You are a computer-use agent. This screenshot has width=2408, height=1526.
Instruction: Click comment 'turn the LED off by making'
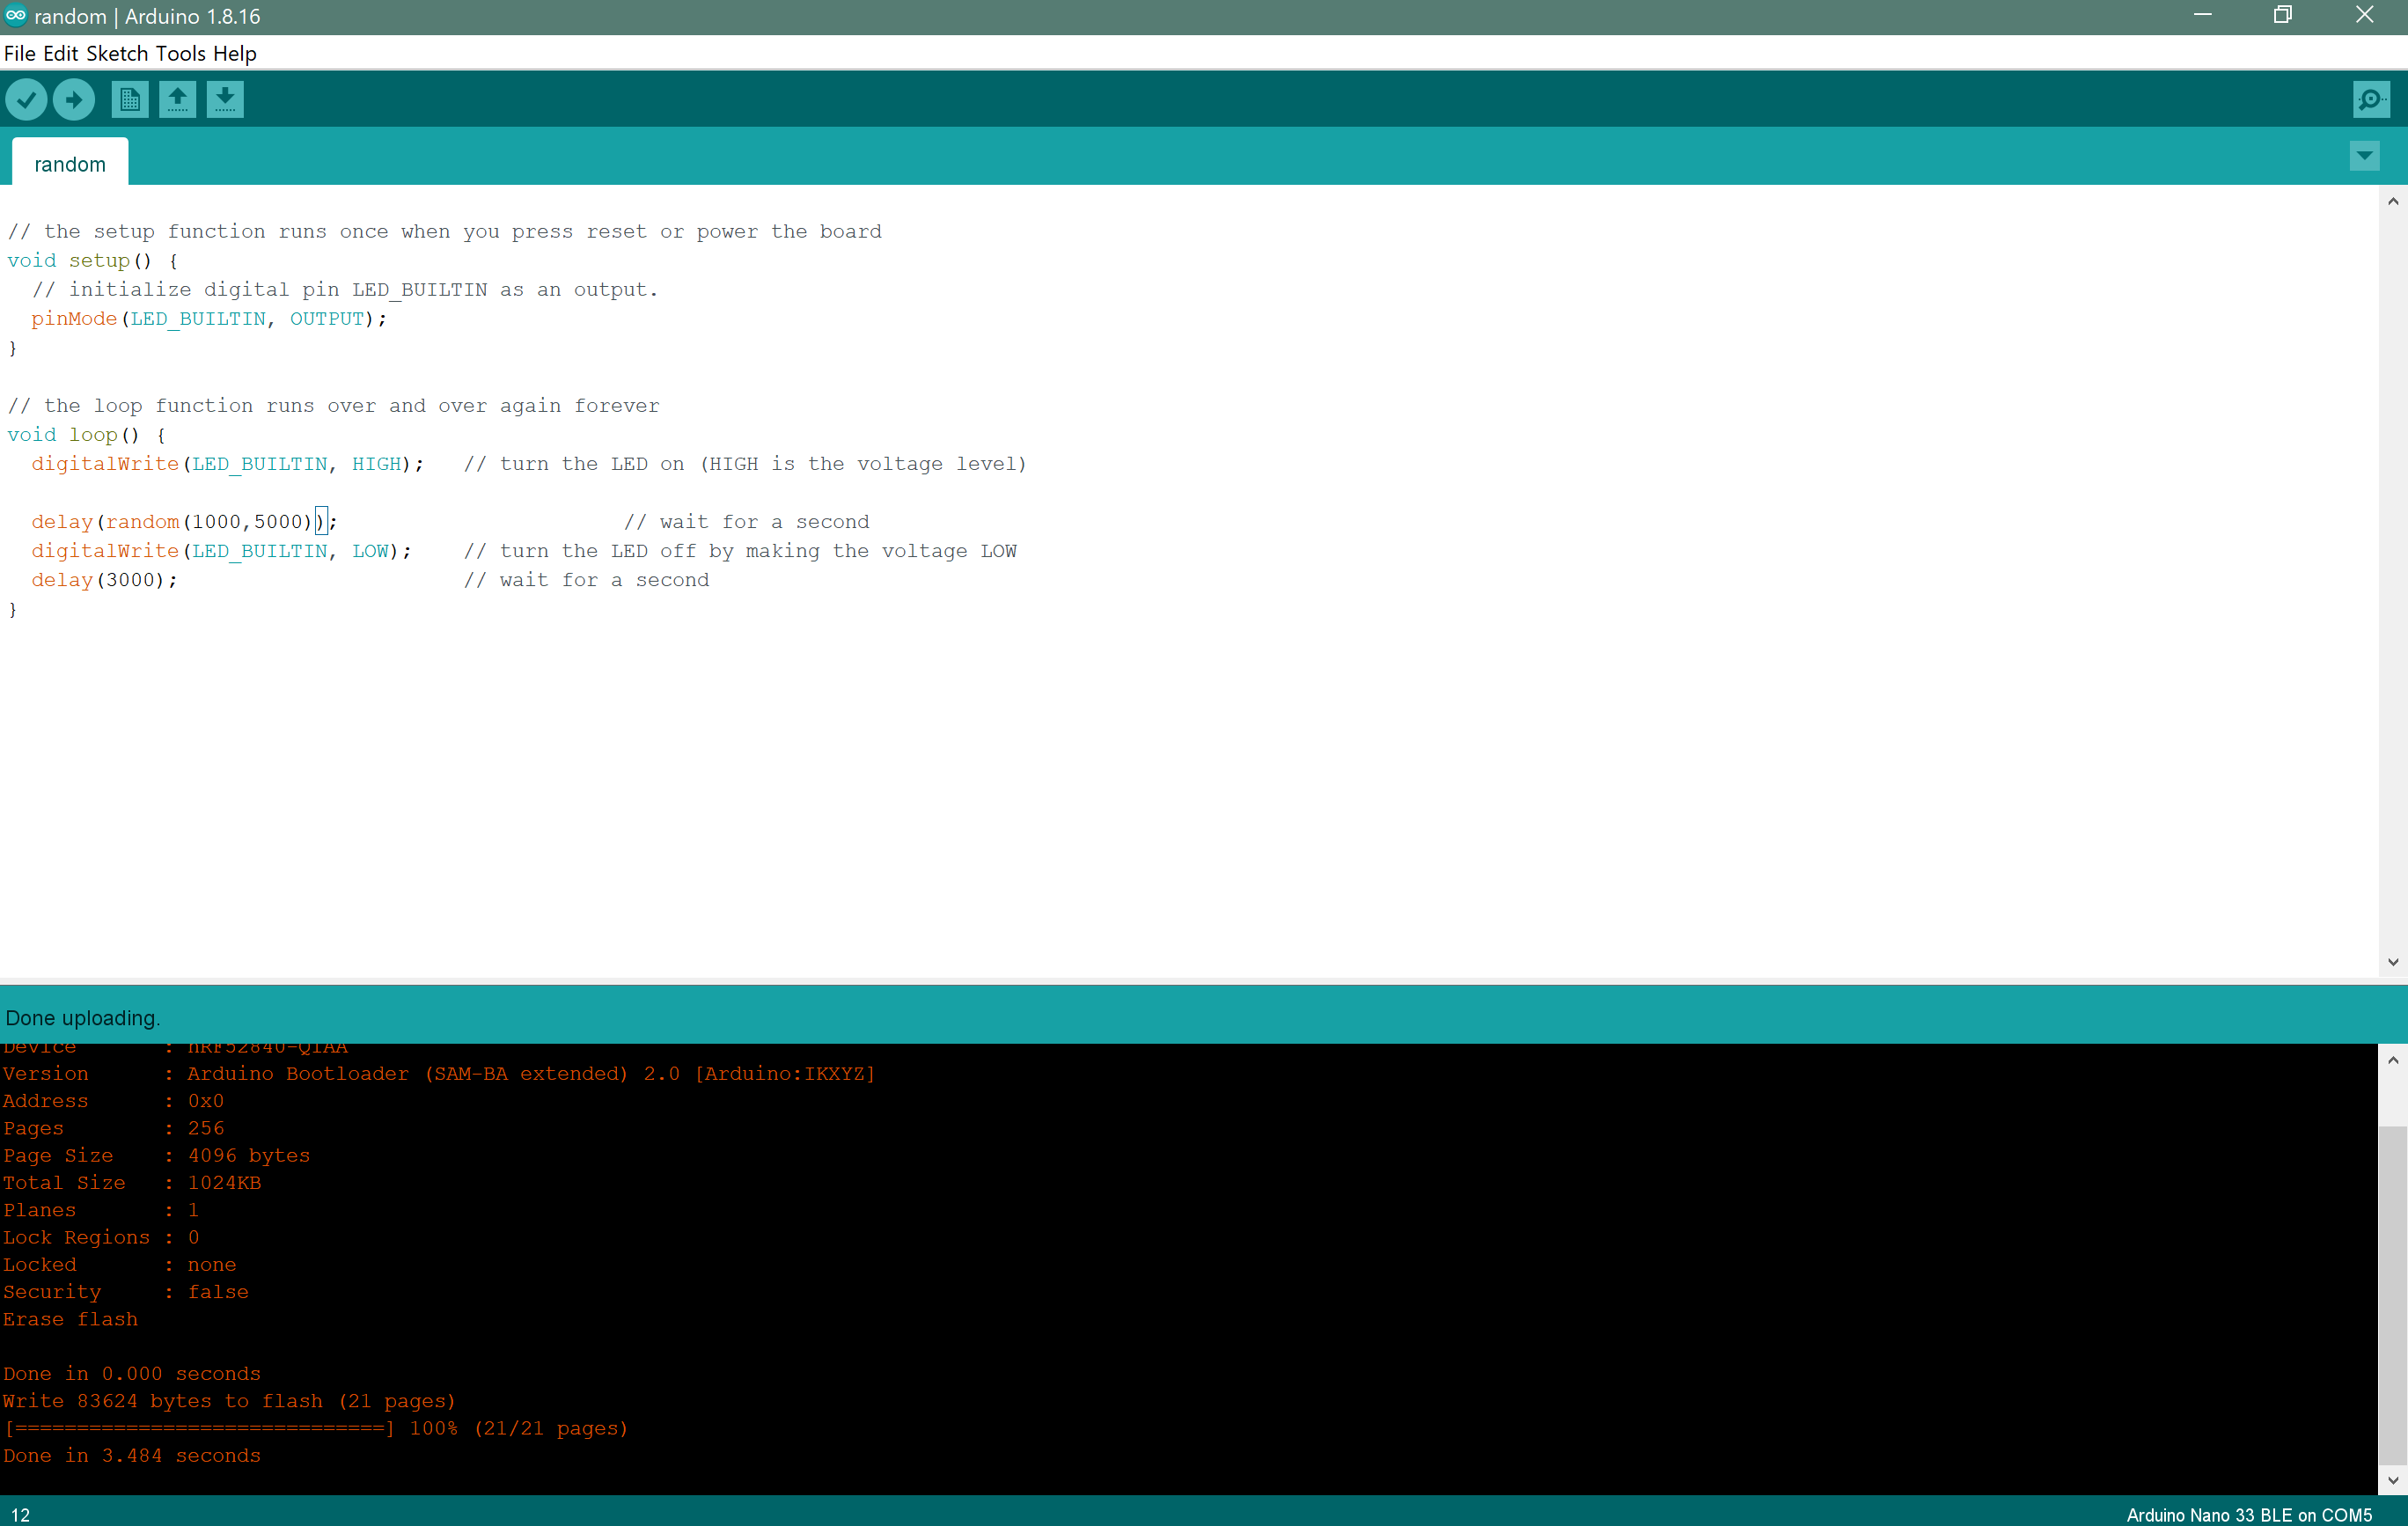point(740,551)
